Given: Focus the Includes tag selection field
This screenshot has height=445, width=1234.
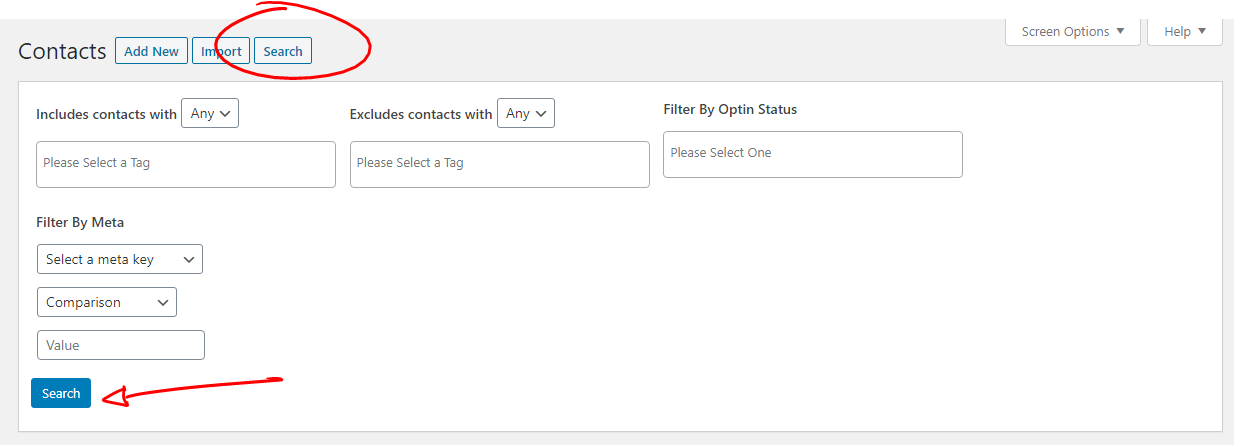Looking at the screenshot, I should 186,163.
